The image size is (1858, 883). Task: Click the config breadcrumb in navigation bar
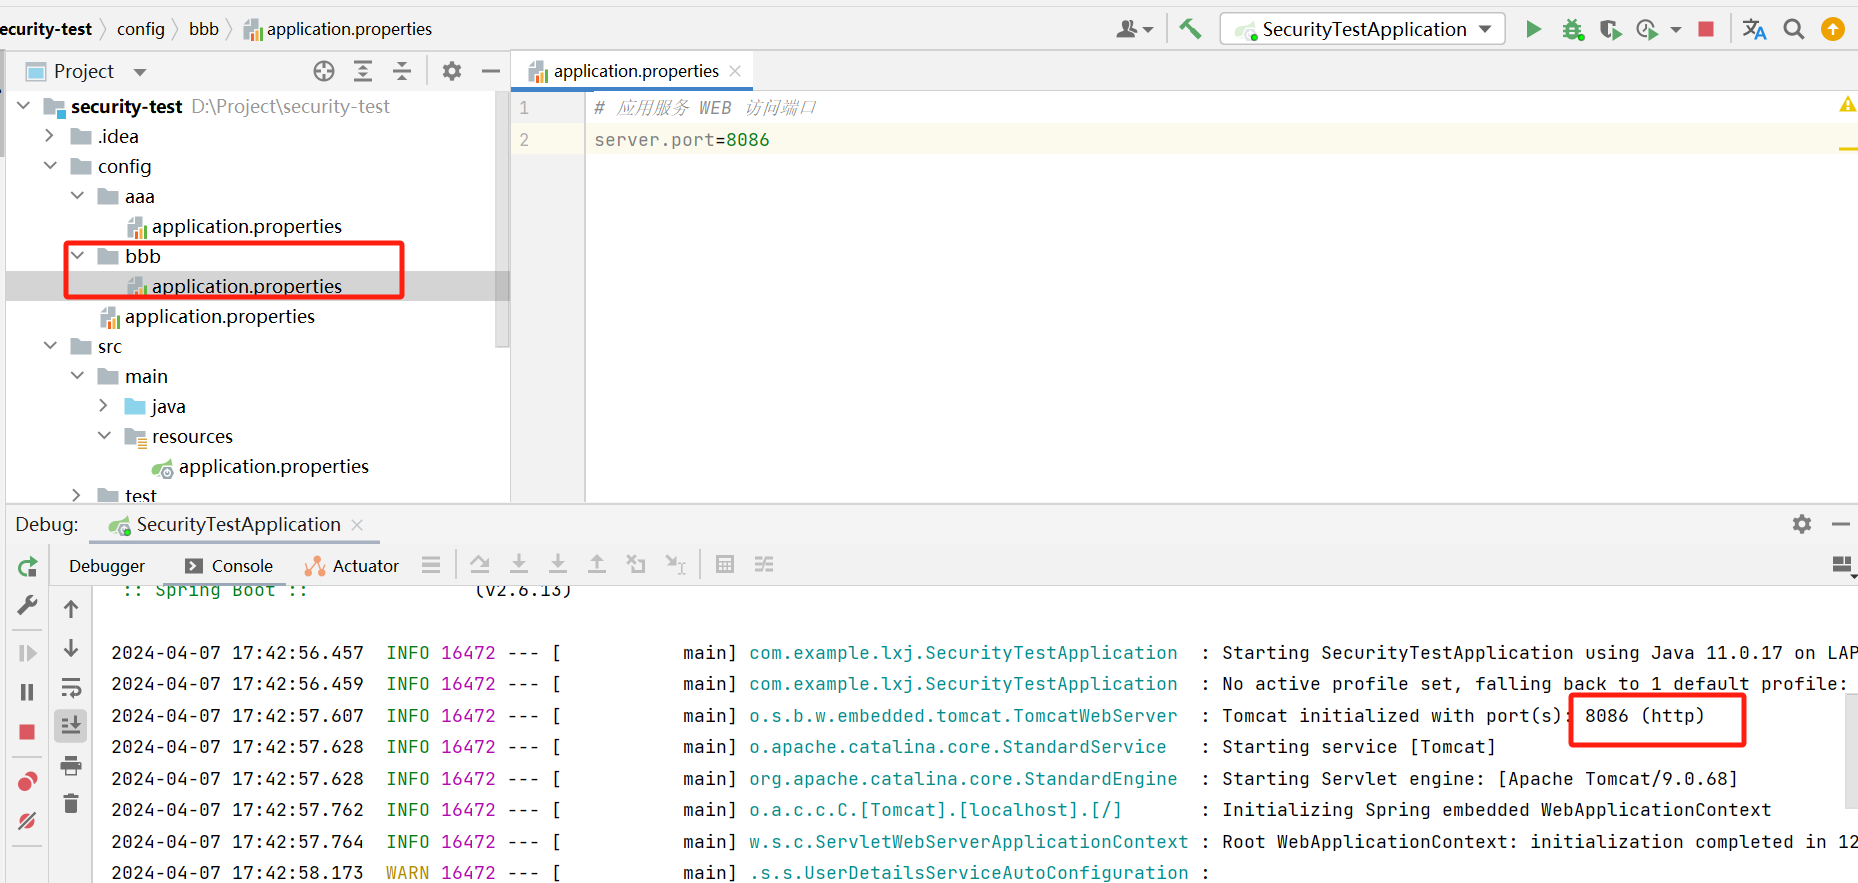pos(140,29)
